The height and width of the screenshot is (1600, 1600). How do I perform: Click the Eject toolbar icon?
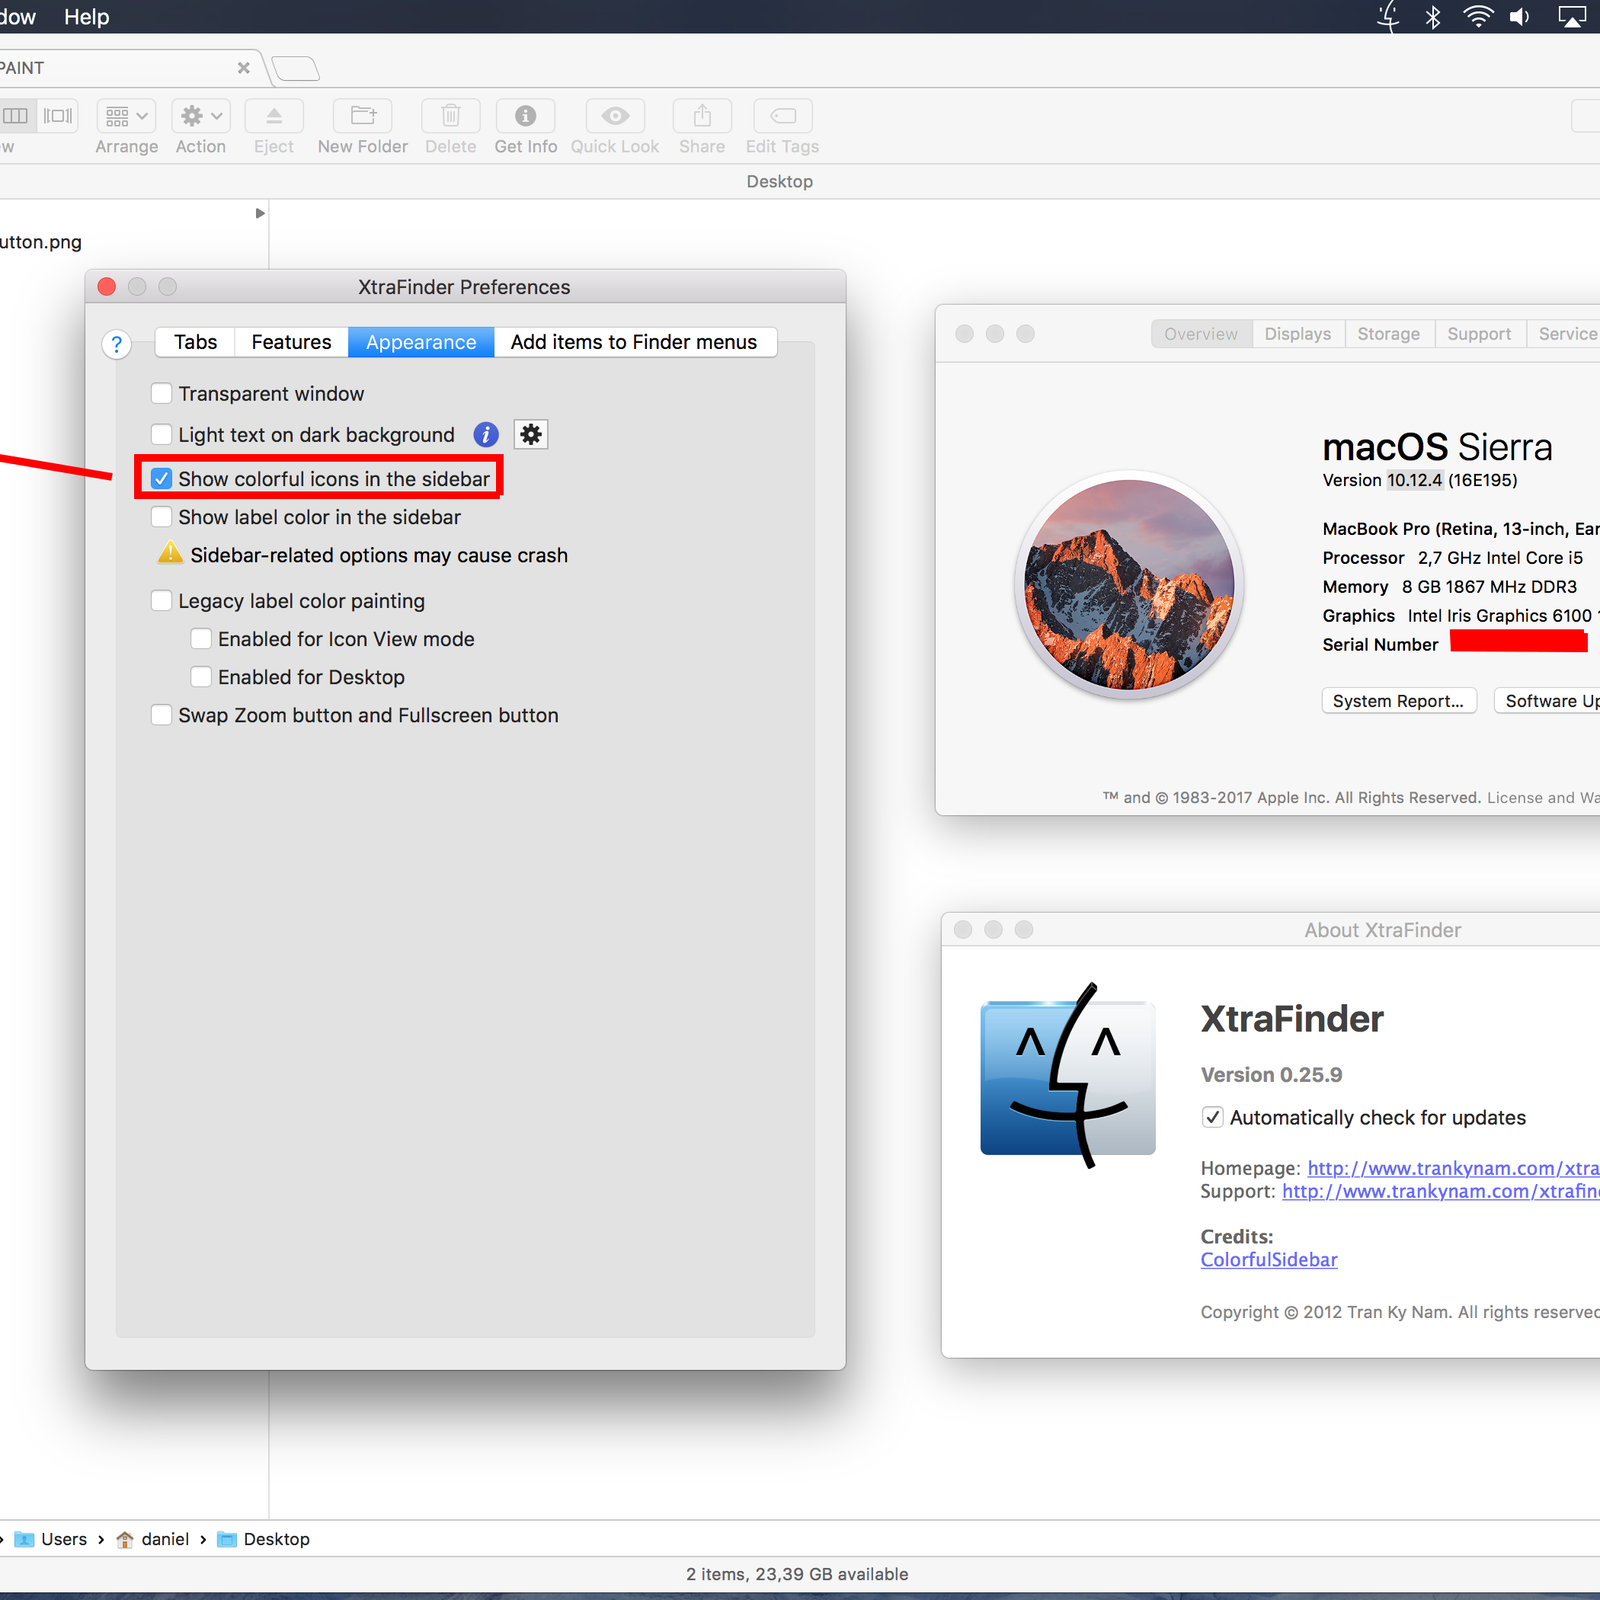coord(274,116)
